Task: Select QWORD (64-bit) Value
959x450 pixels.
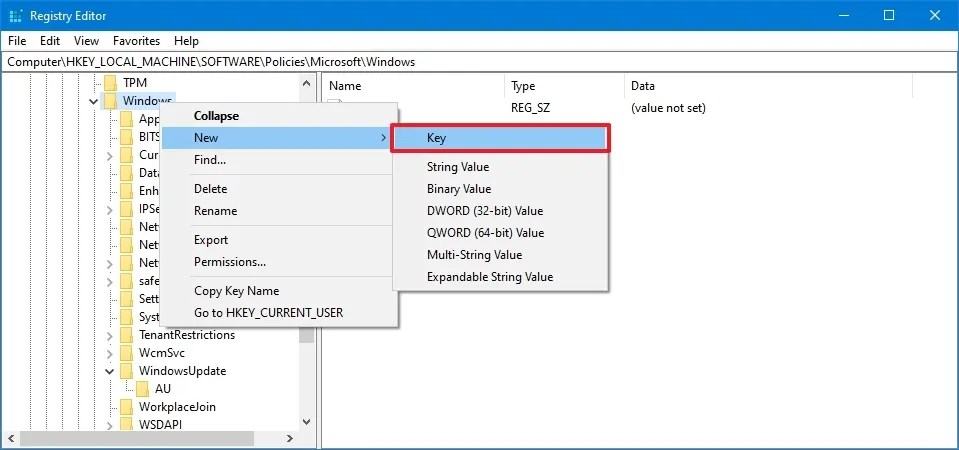Action: (x=500, y=233)
